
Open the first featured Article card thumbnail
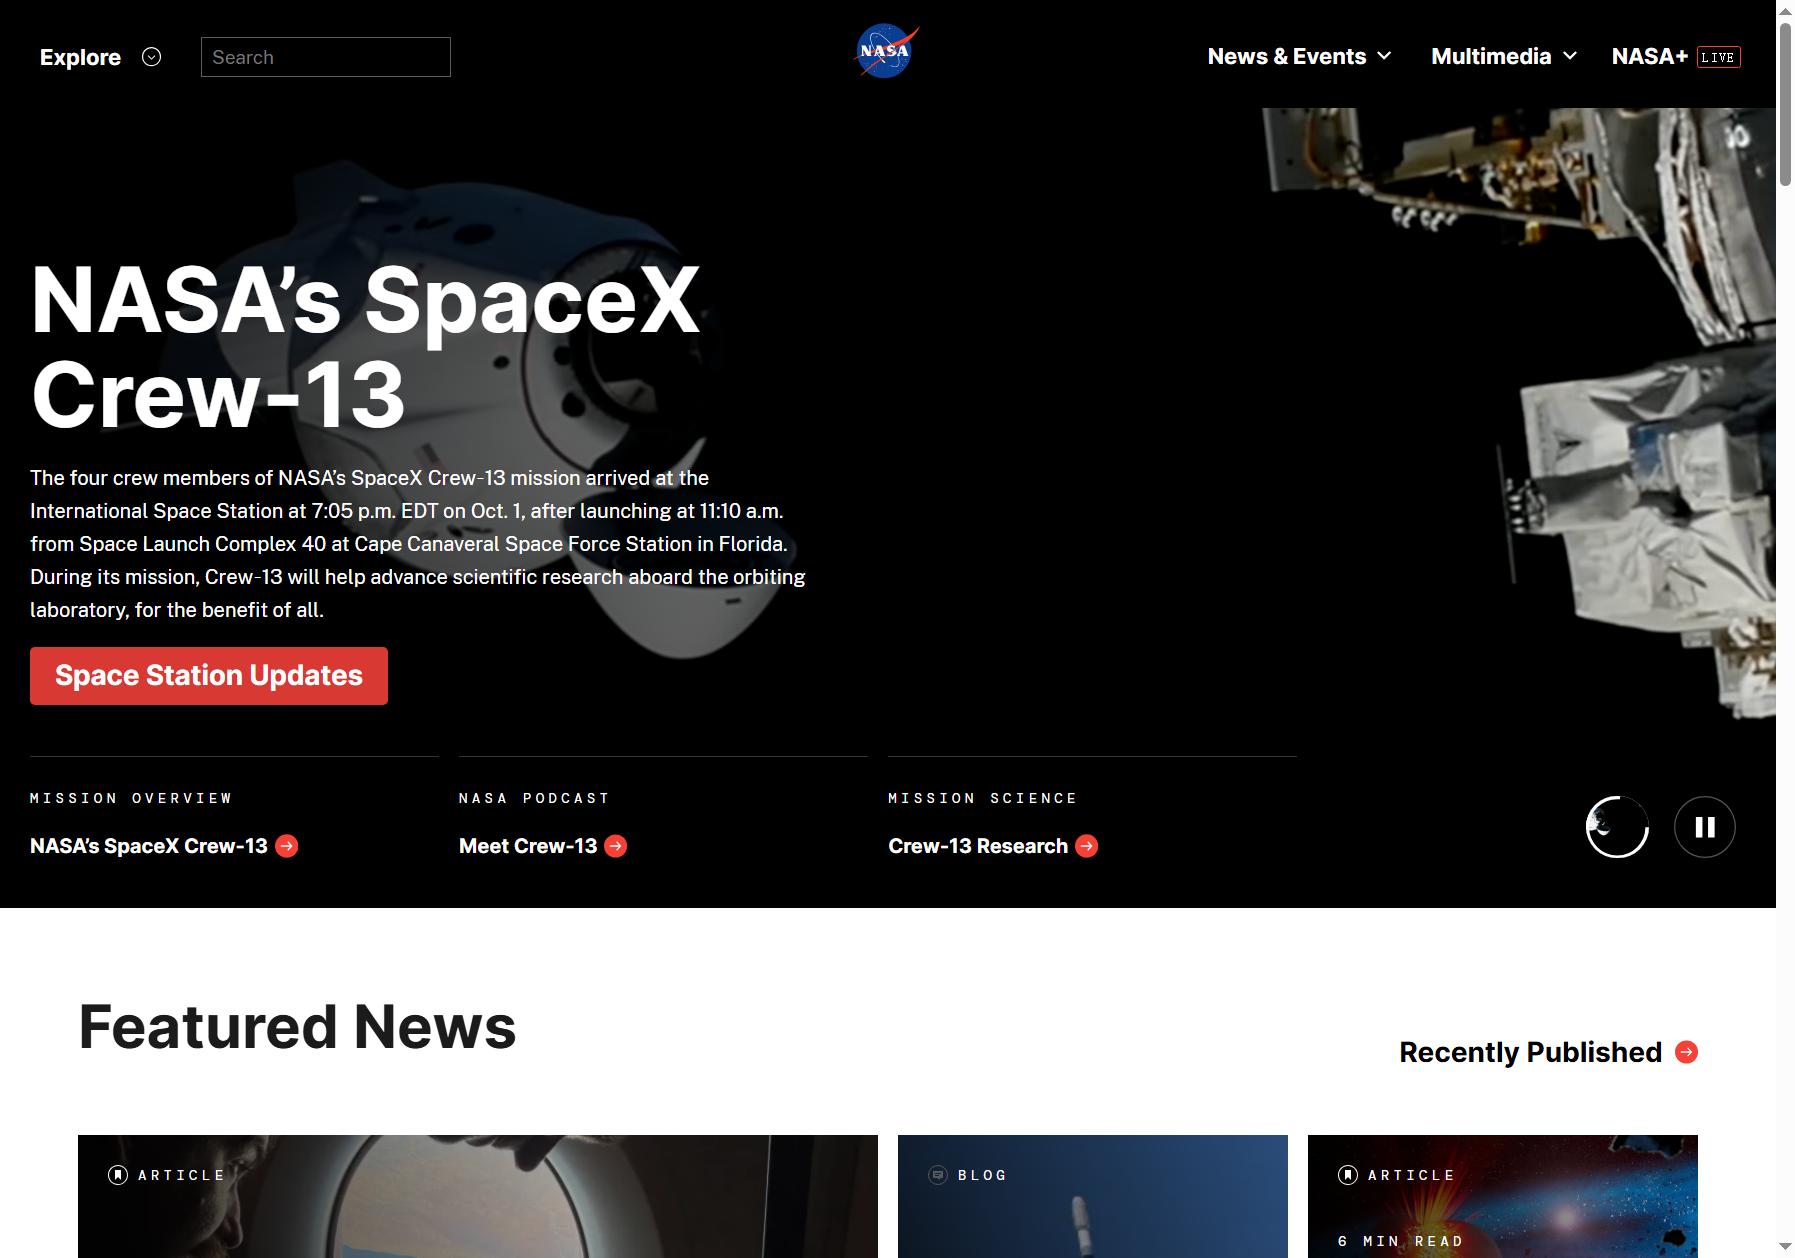point(478,1196)
